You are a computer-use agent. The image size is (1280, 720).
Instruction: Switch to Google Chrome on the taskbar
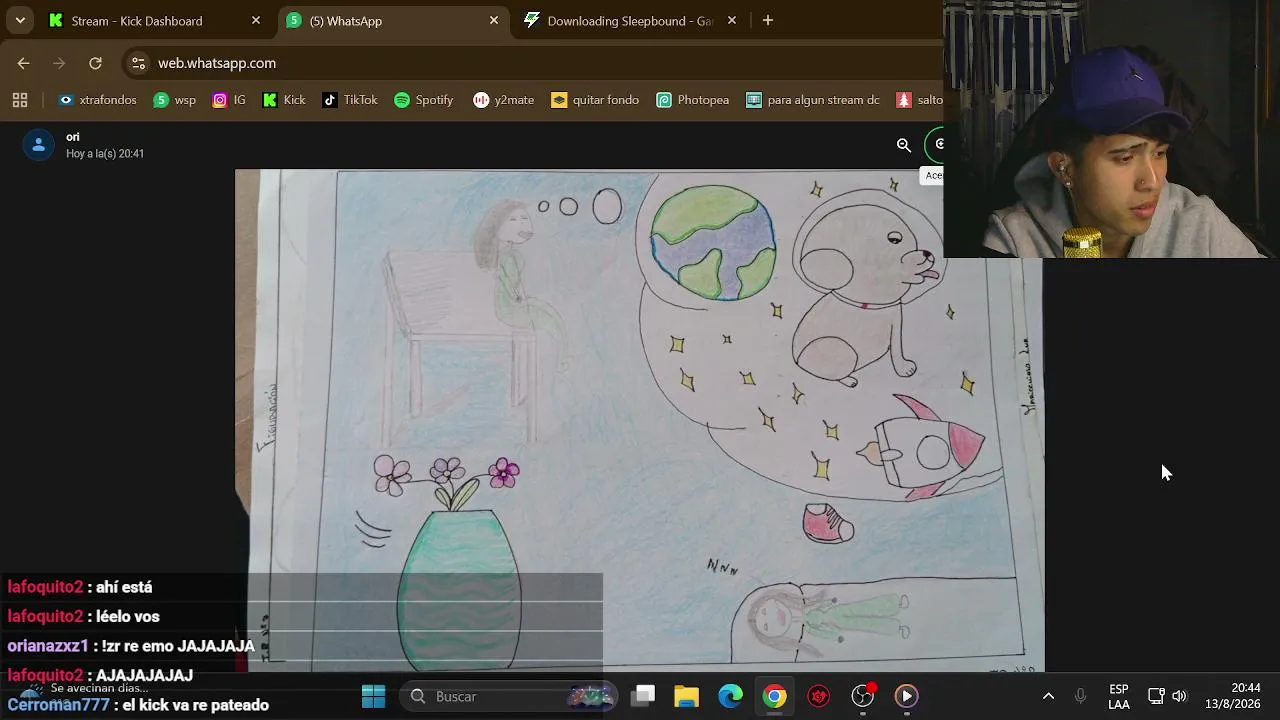775,696
